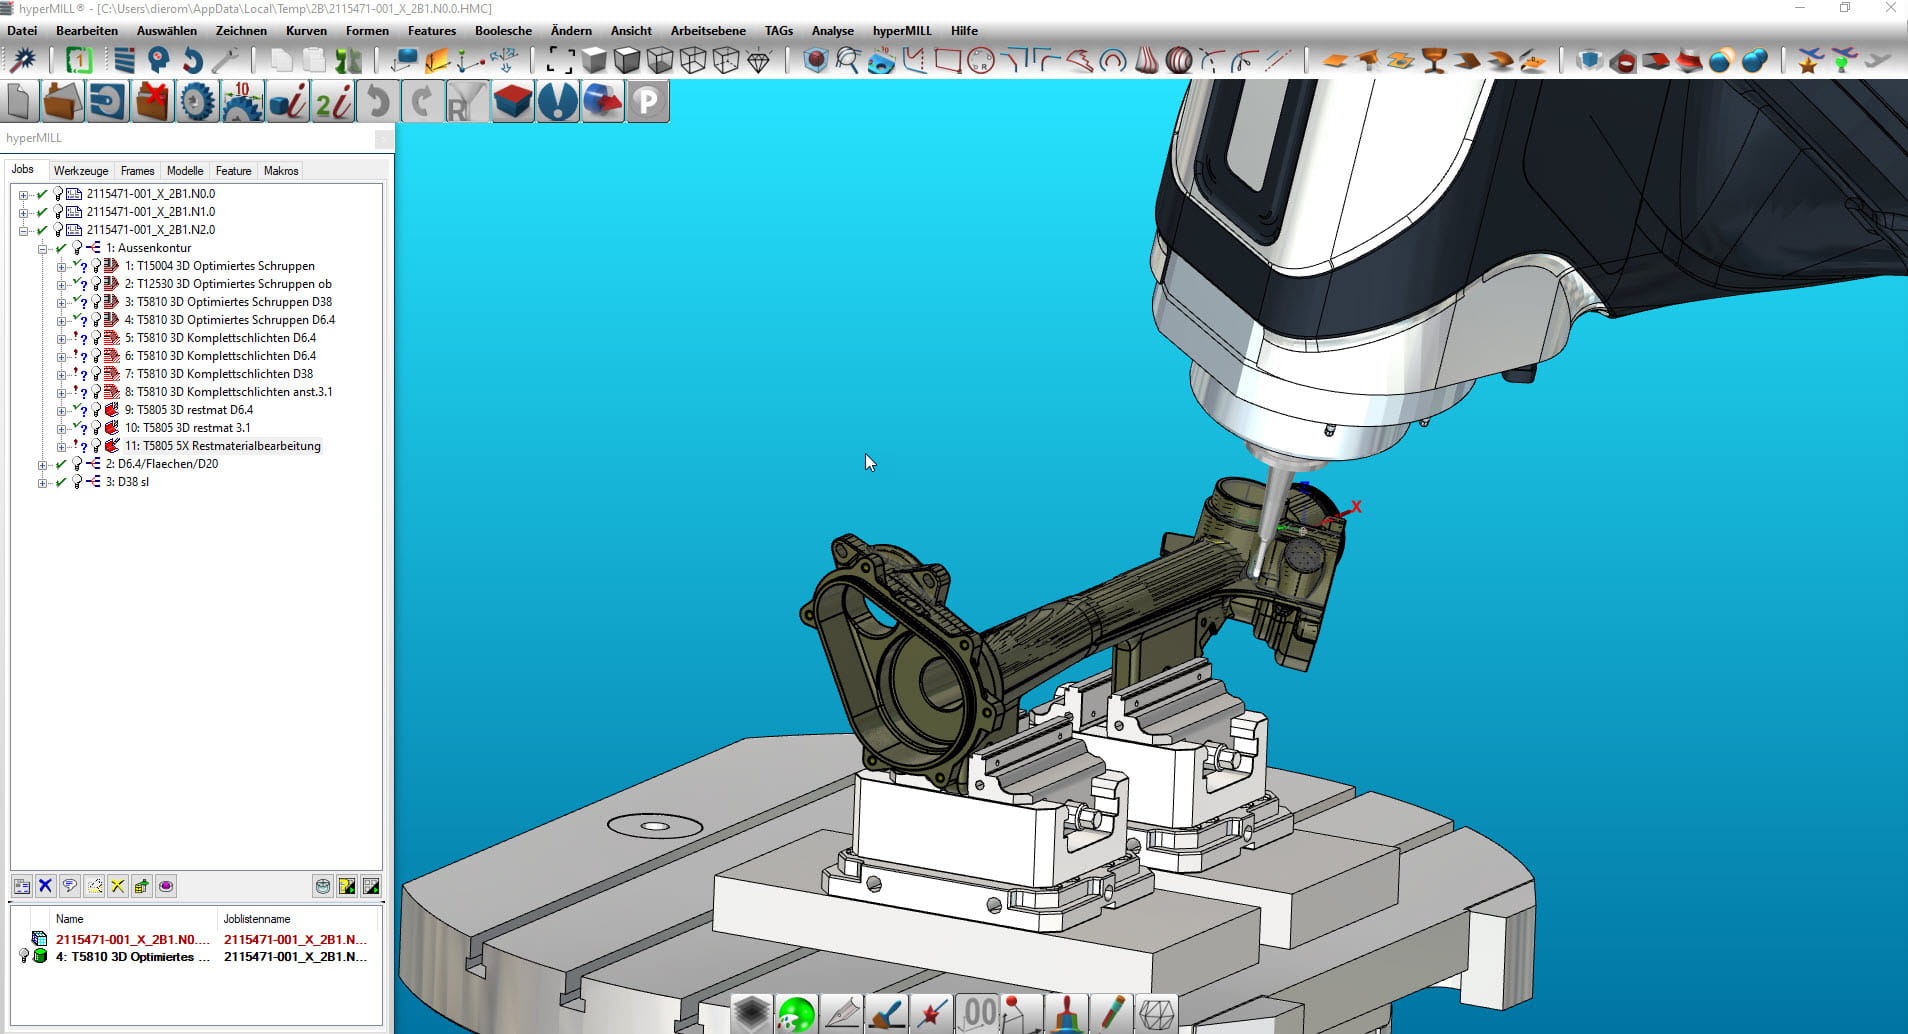The height and width of the screenshot is (1034, 1908).
Task: Toggle lightbulb of joblist 2115471-001_X_2B1.N0.0
Action: click(58, 194)
